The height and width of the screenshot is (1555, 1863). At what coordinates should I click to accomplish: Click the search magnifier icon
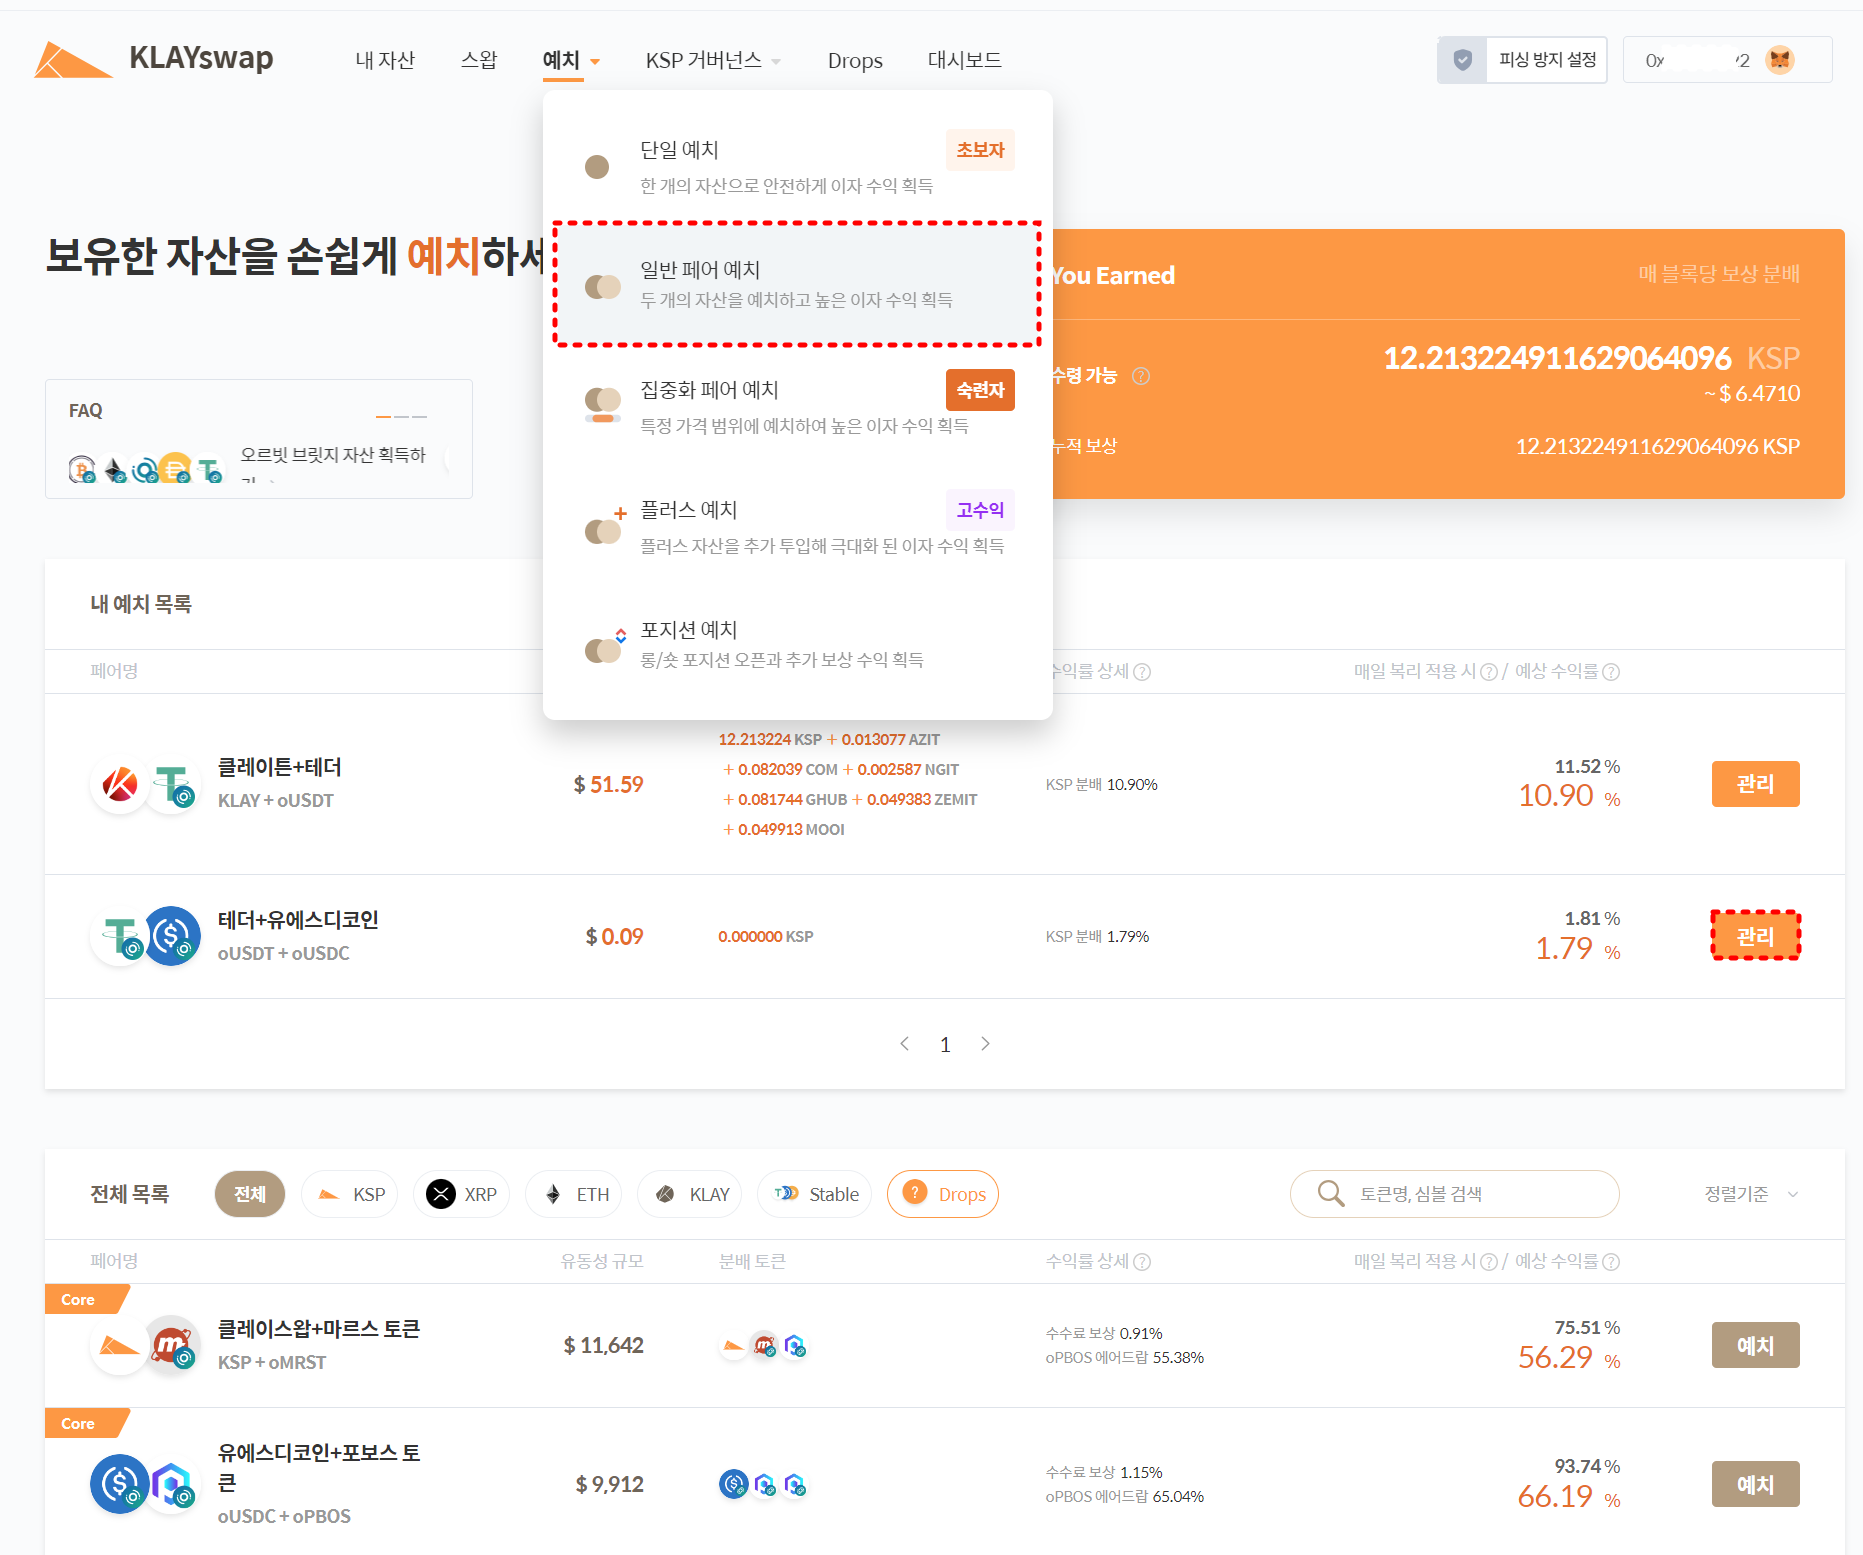[x=1330, y=1193]
